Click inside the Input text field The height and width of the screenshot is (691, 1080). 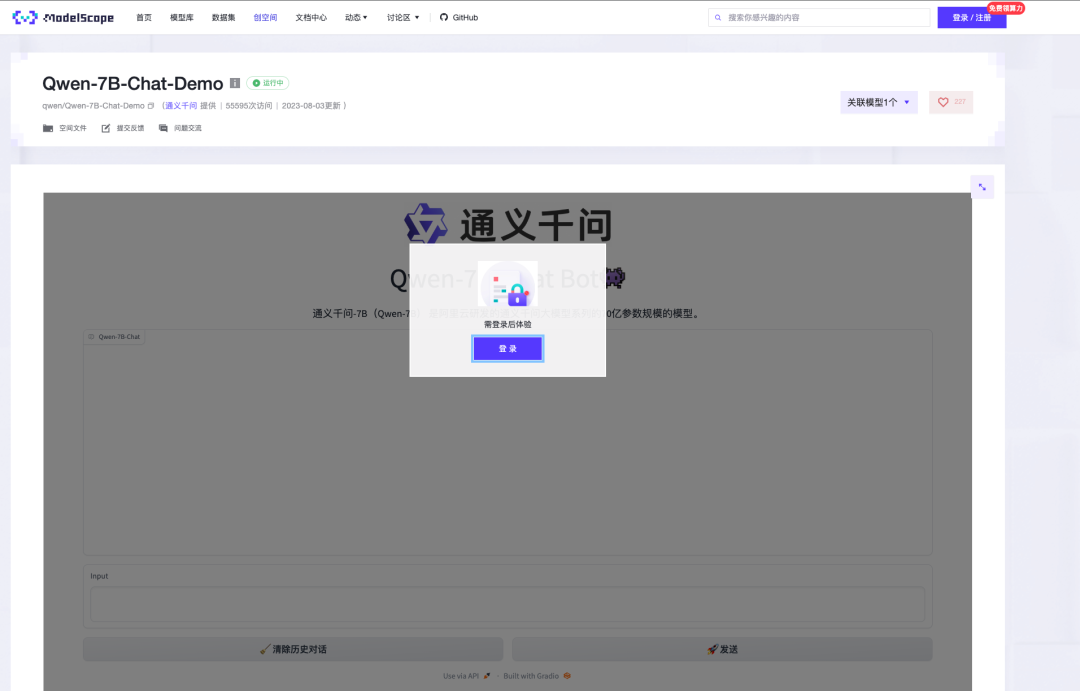pyautogui.click(x=507, y=604)
